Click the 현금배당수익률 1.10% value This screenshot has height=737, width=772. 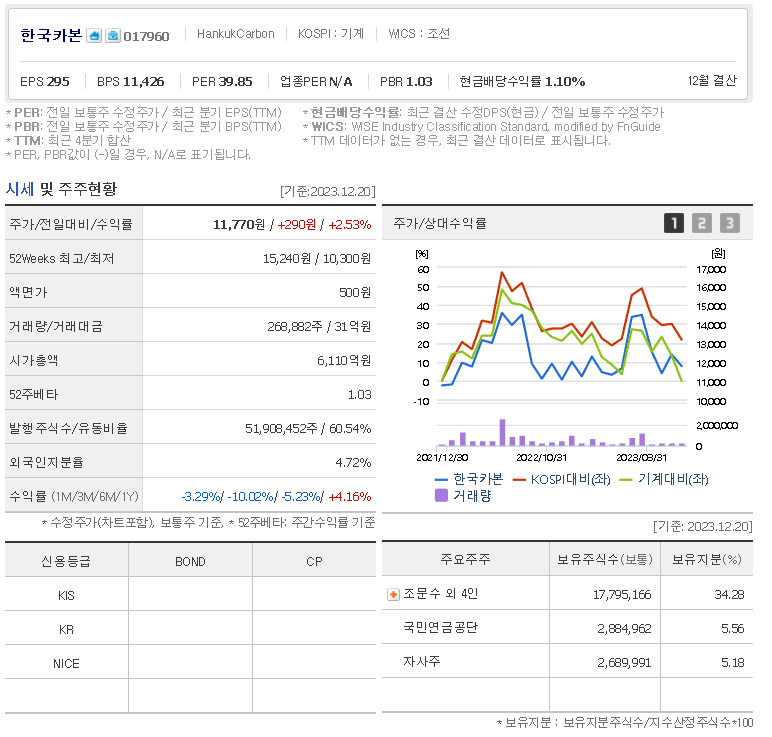(522, 82)
